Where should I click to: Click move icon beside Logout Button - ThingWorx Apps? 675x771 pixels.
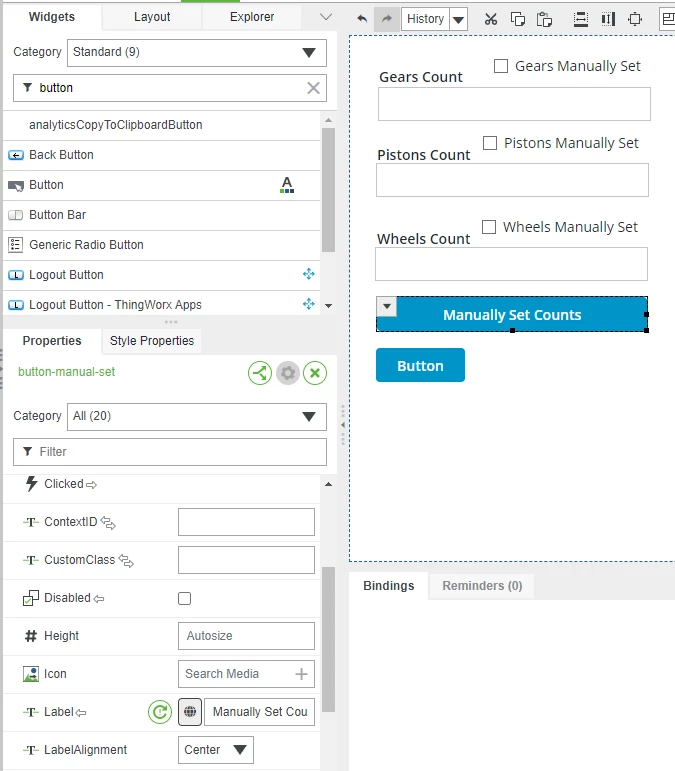point(309,304)
